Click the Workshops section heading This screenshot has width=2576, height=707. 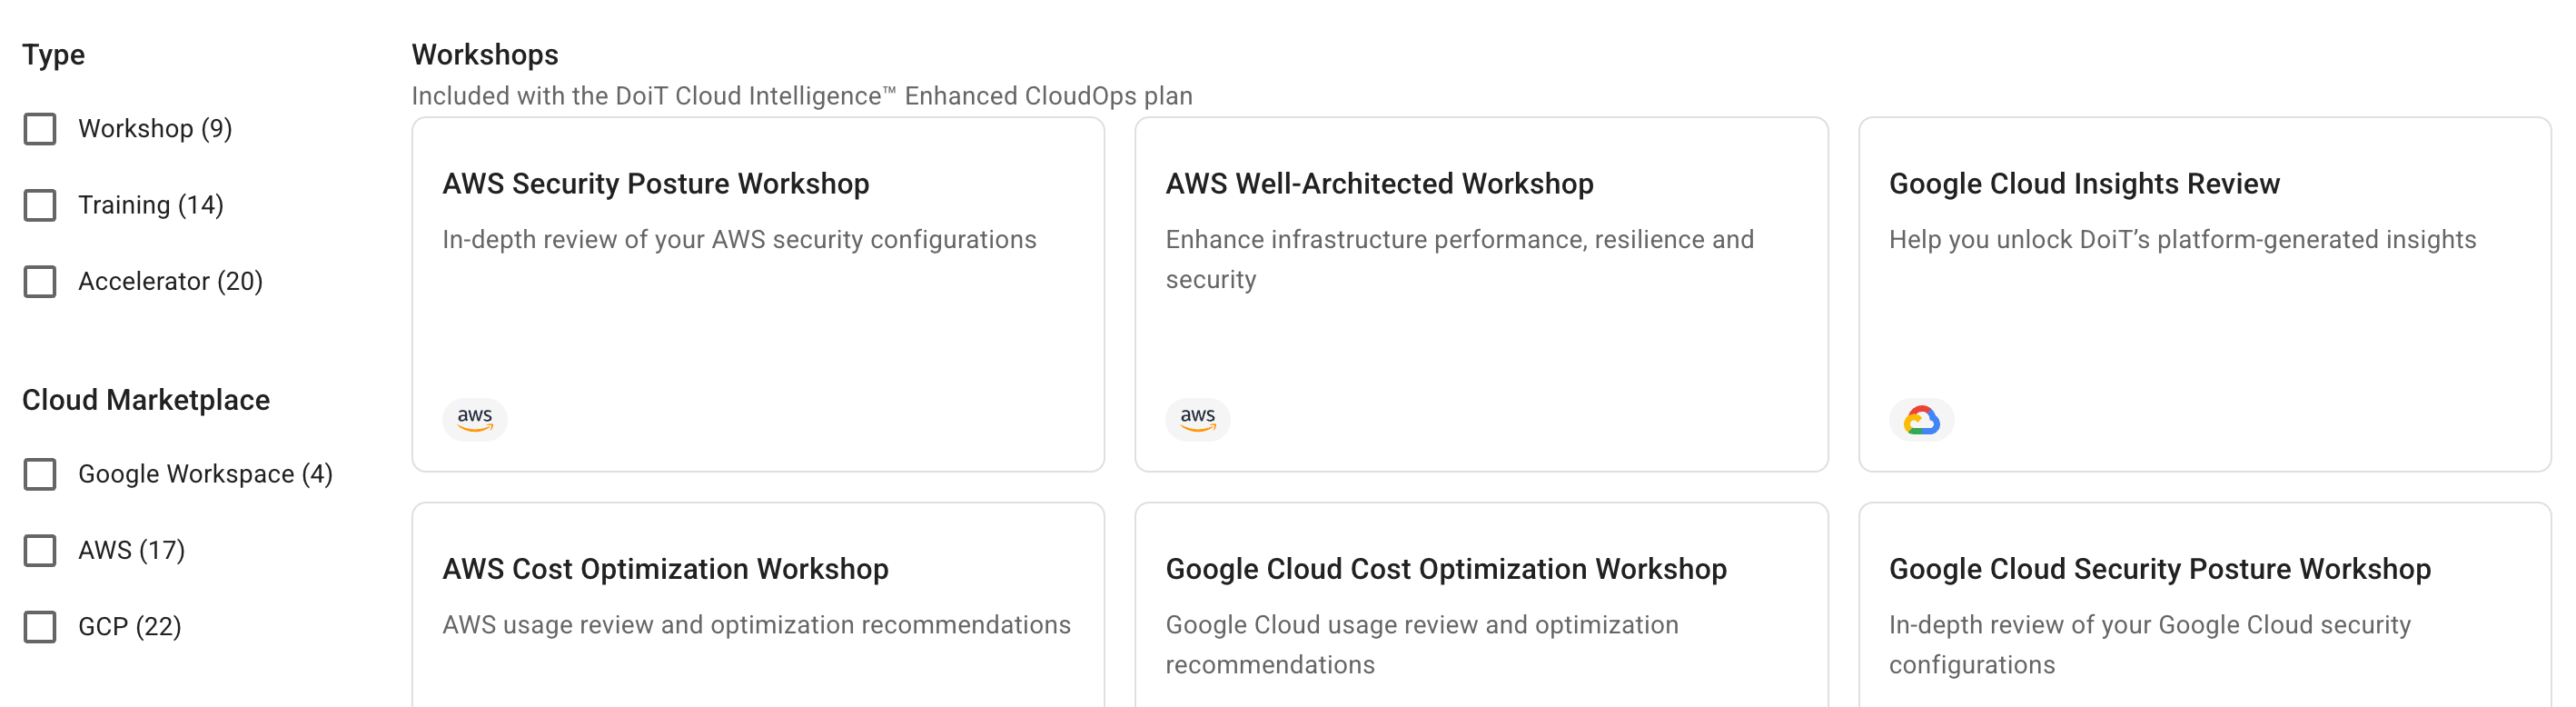pos(485,55)
